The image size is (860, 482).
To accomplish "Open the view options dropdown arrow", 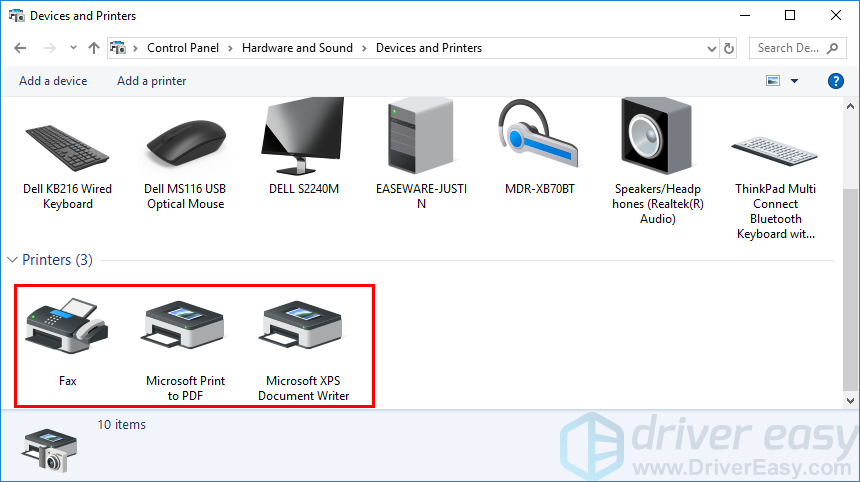I will [x=795, y=81].
